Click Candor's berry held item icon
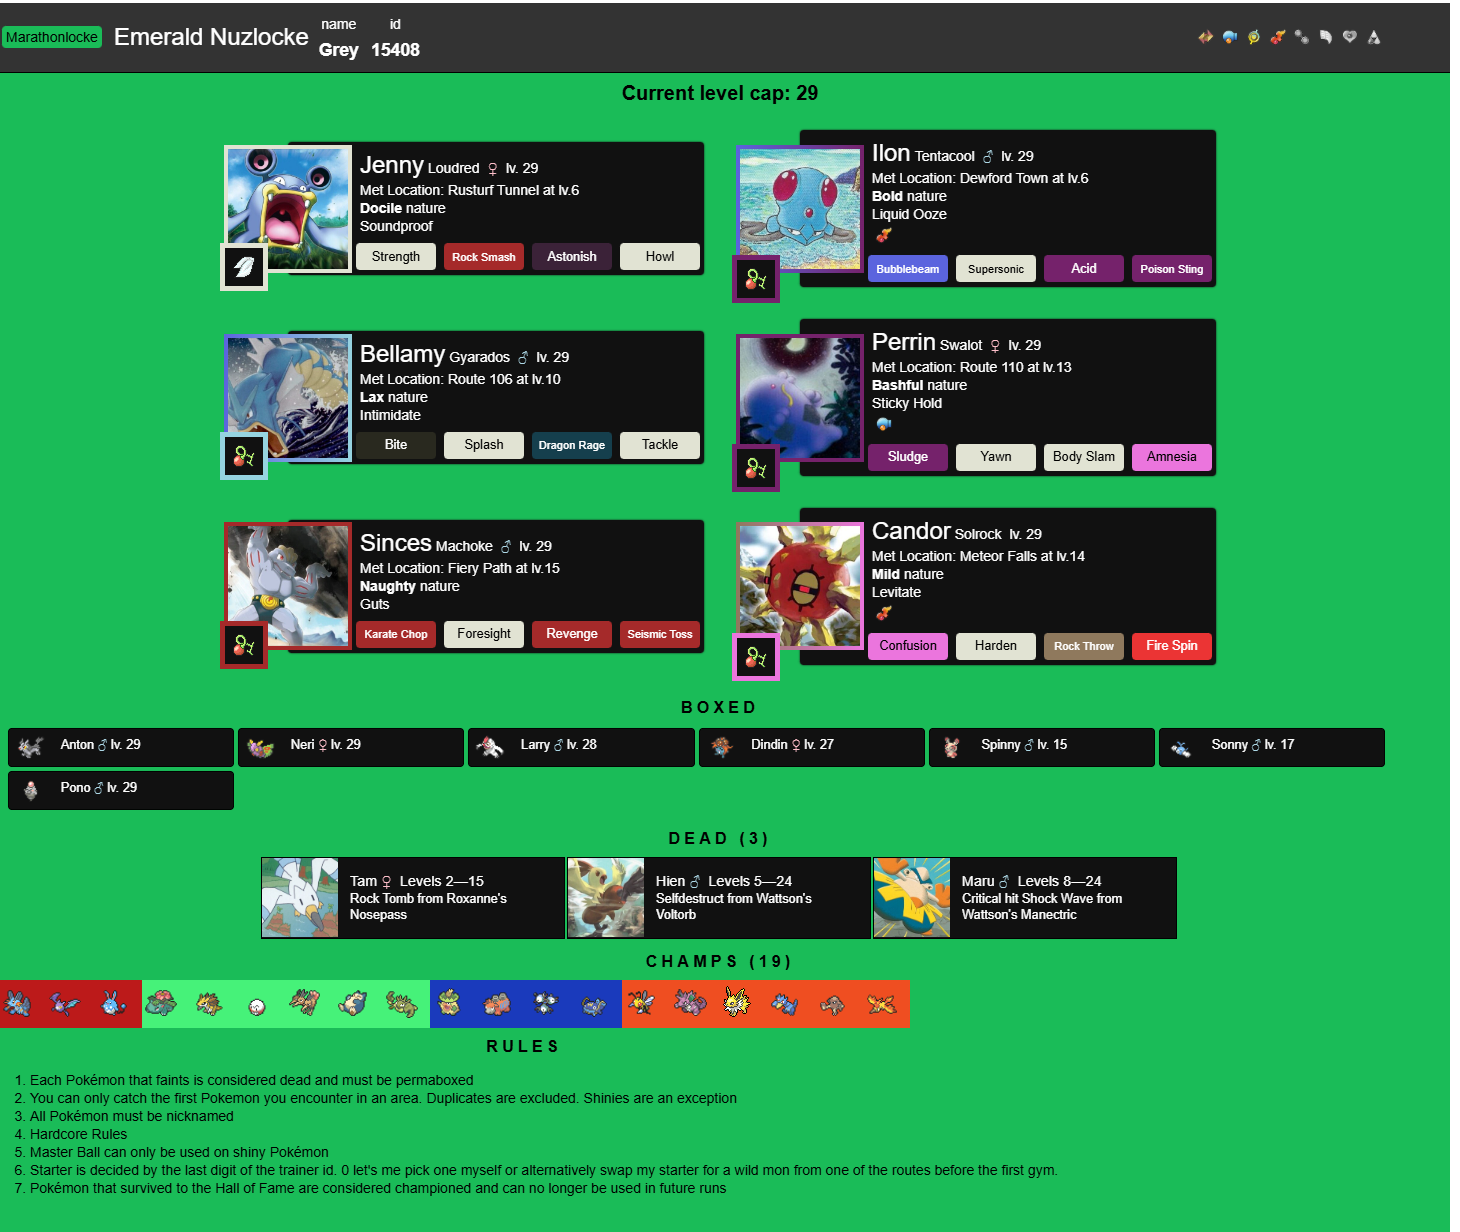This screenshot has width=1460, height=1232. point(756,657)
